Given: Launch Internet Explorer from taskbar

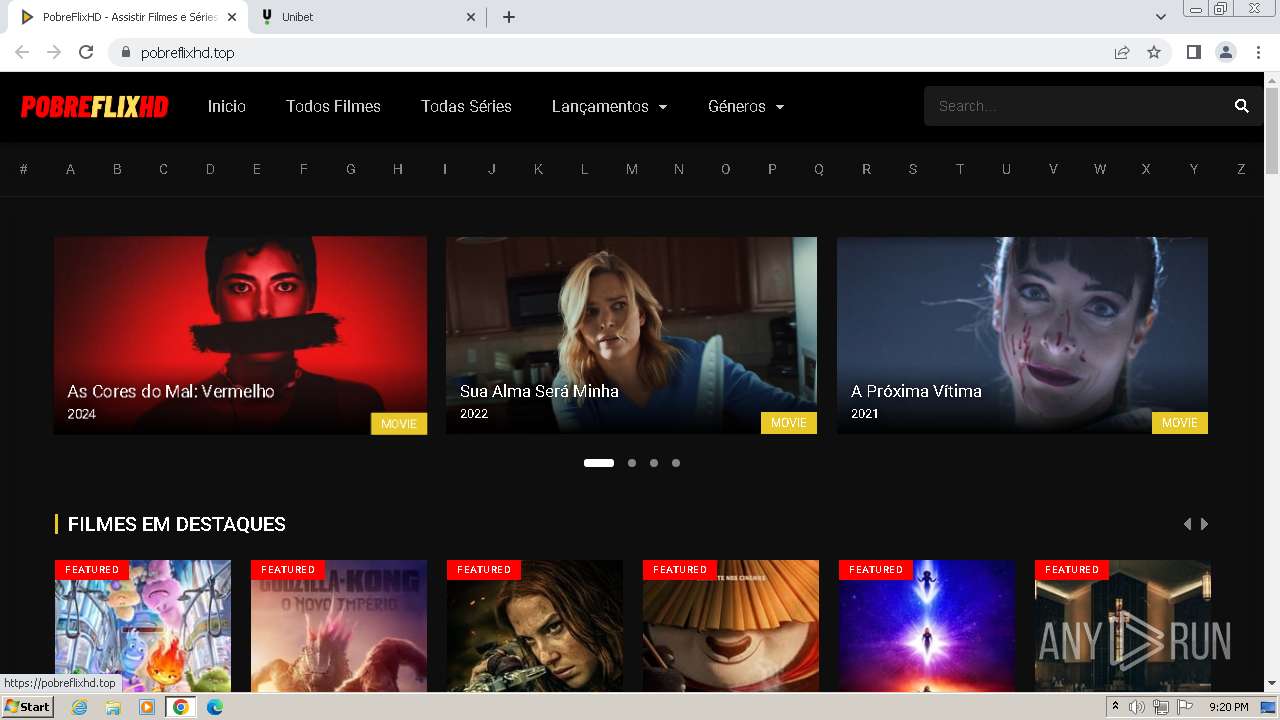Looking at the screenshot, I should pos(80,707).
